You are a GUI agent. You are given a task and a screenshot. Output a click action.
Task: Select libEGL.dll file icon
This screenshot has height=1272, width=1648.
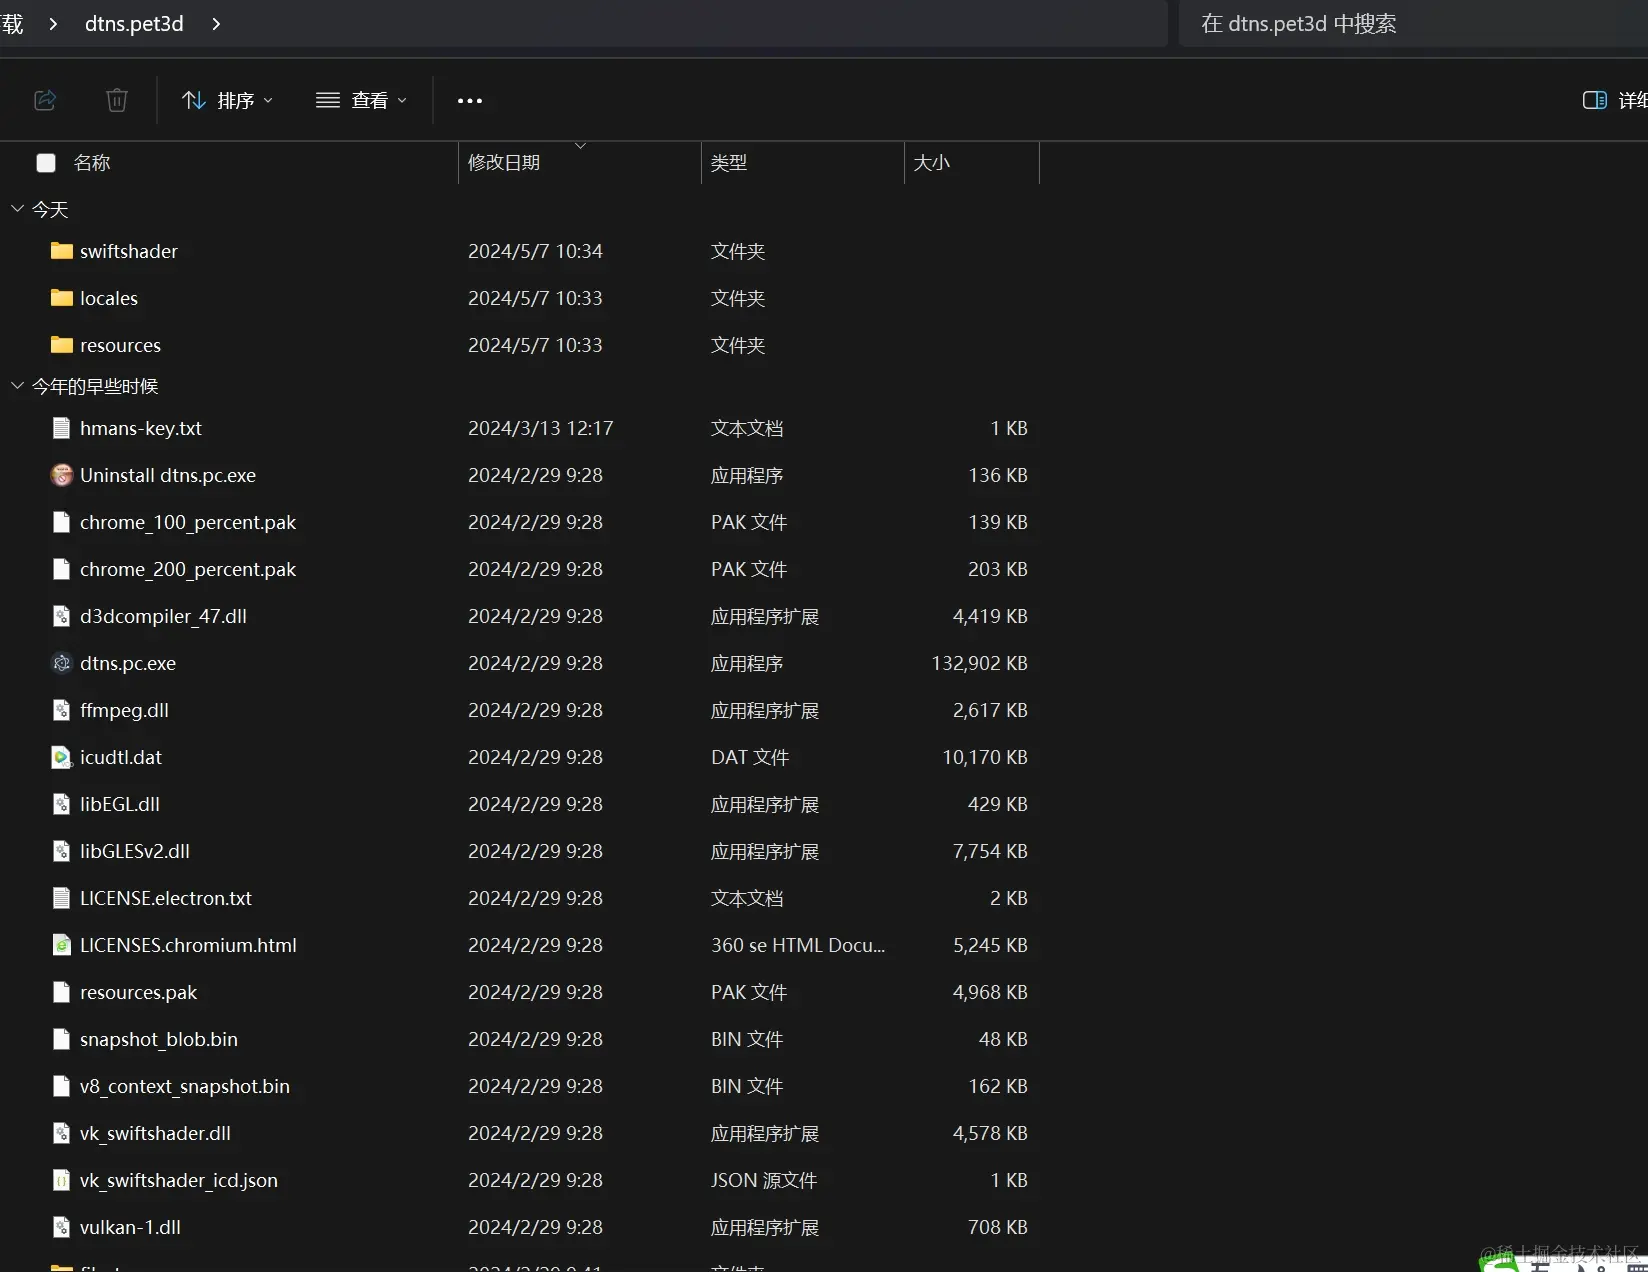(62, 804)
